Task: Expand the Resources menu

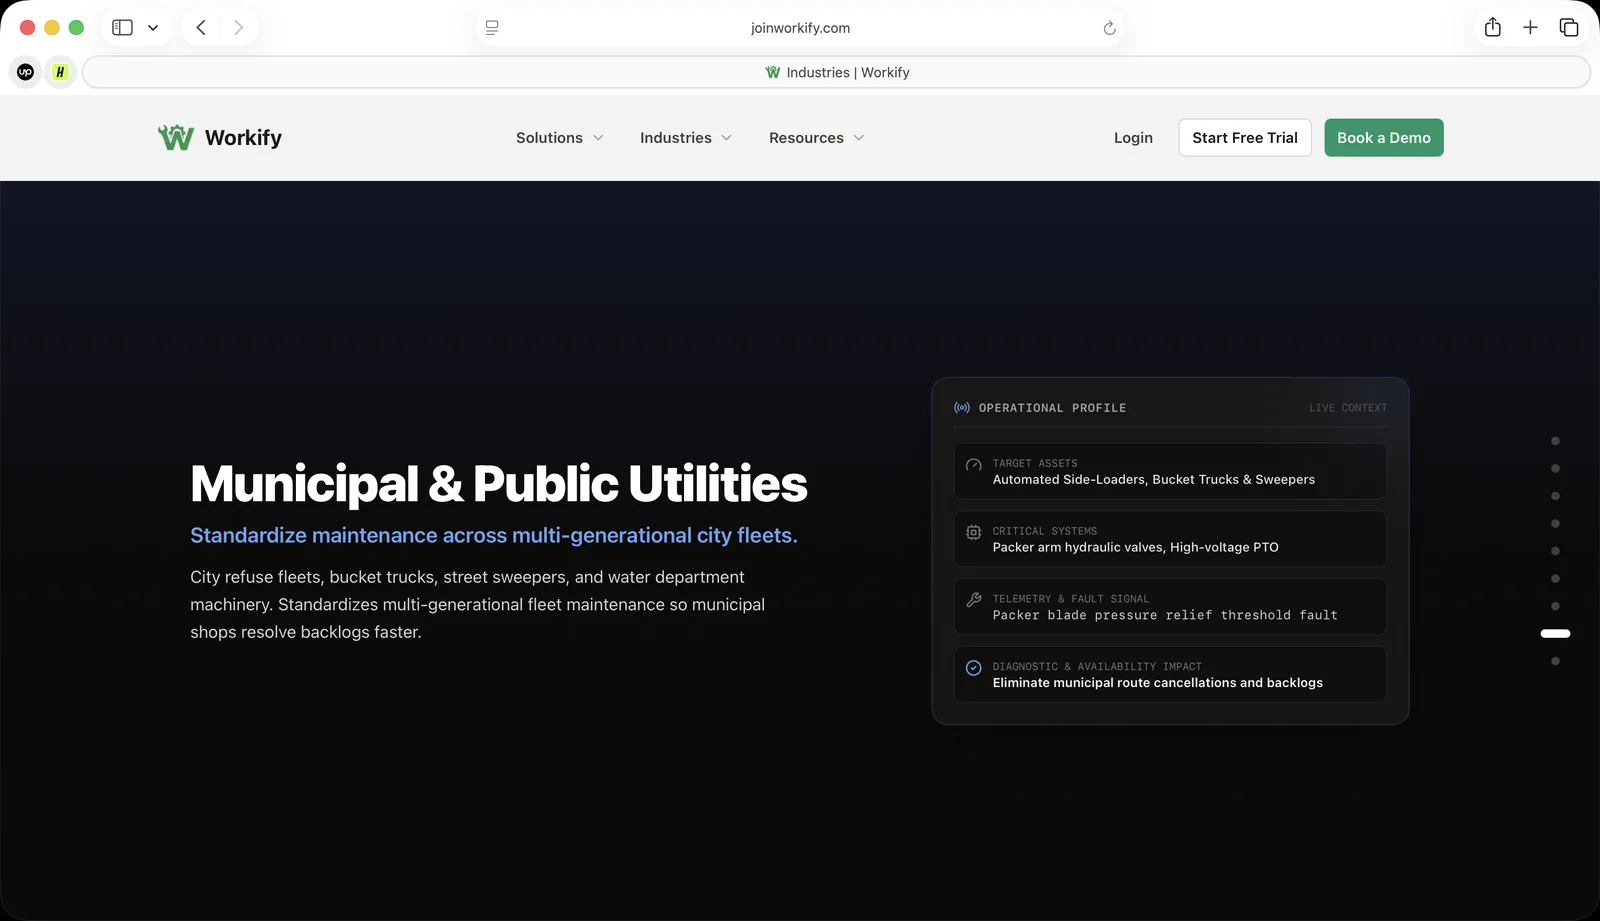Action: point(817,138)
